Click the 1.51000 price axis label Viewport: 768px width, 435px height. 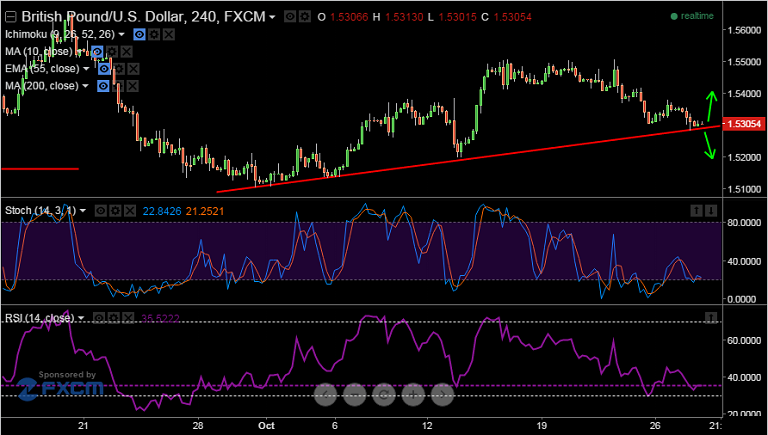[744, 189]
